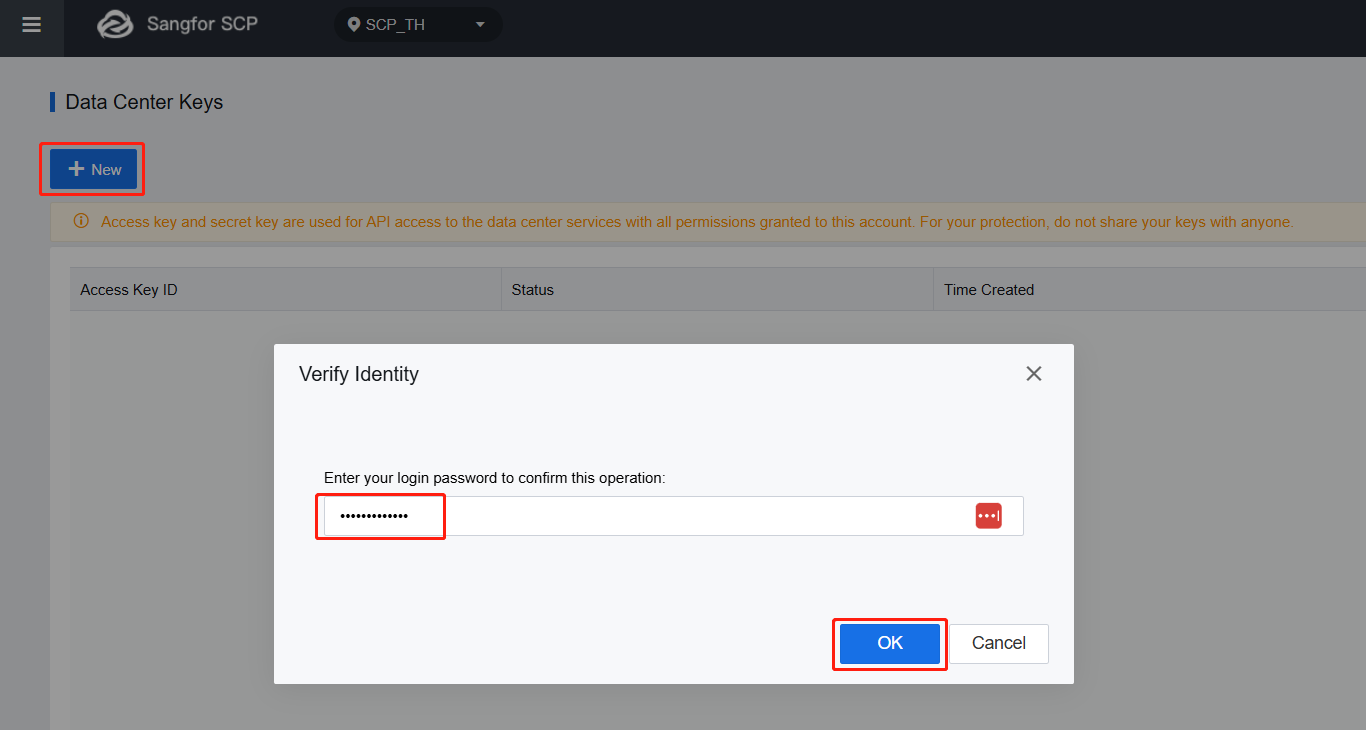Expand the SCP_TH dropdown arrow
Viewport: 1366px width, 730px height.
[x=480, y=25]
